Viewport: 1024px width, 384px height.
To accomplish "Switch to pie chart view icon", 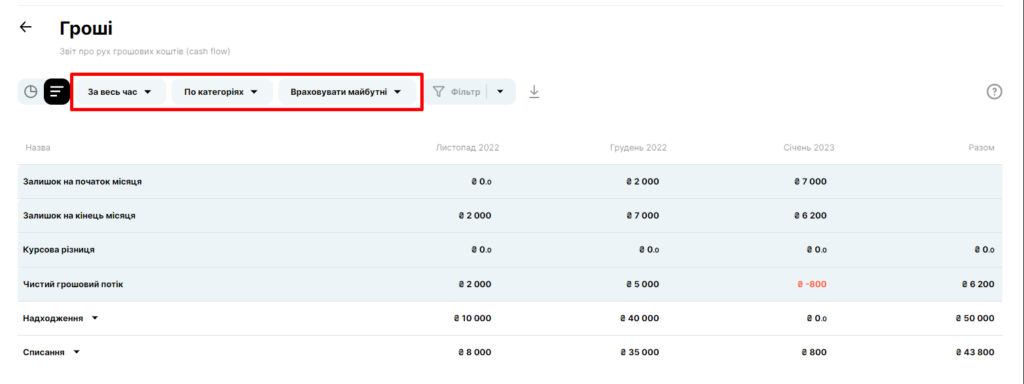I will 31,92.
